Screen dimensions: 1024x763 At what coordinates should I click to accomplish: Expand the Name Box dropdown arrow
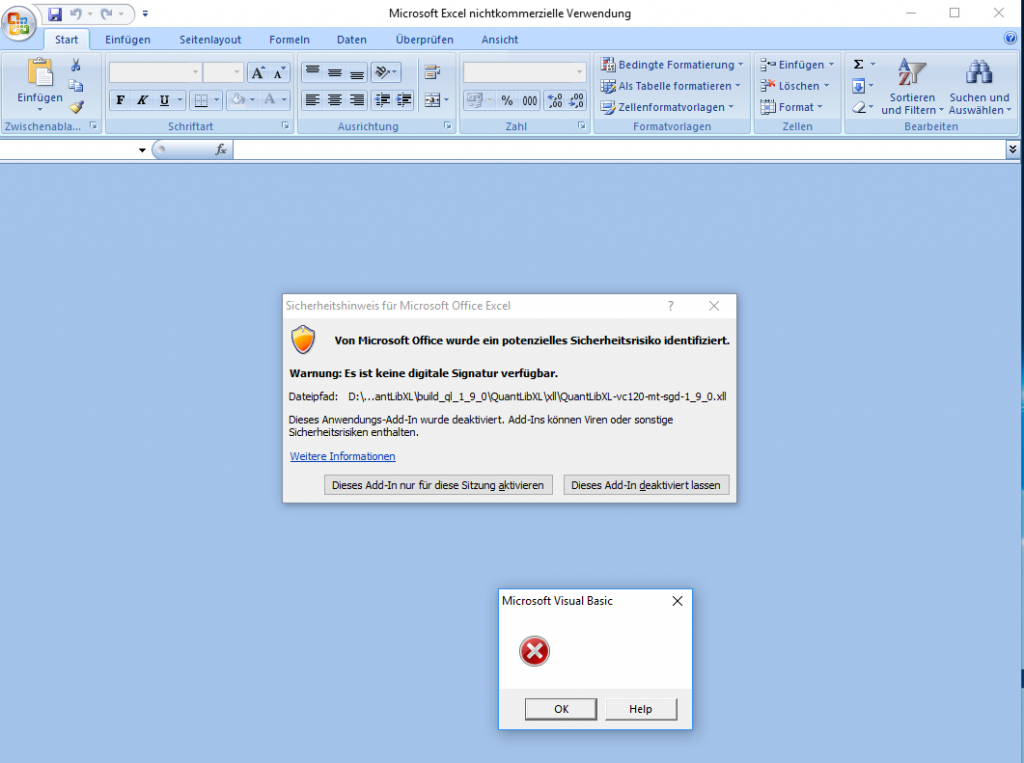pyautogui.click(x=142, y=150)
